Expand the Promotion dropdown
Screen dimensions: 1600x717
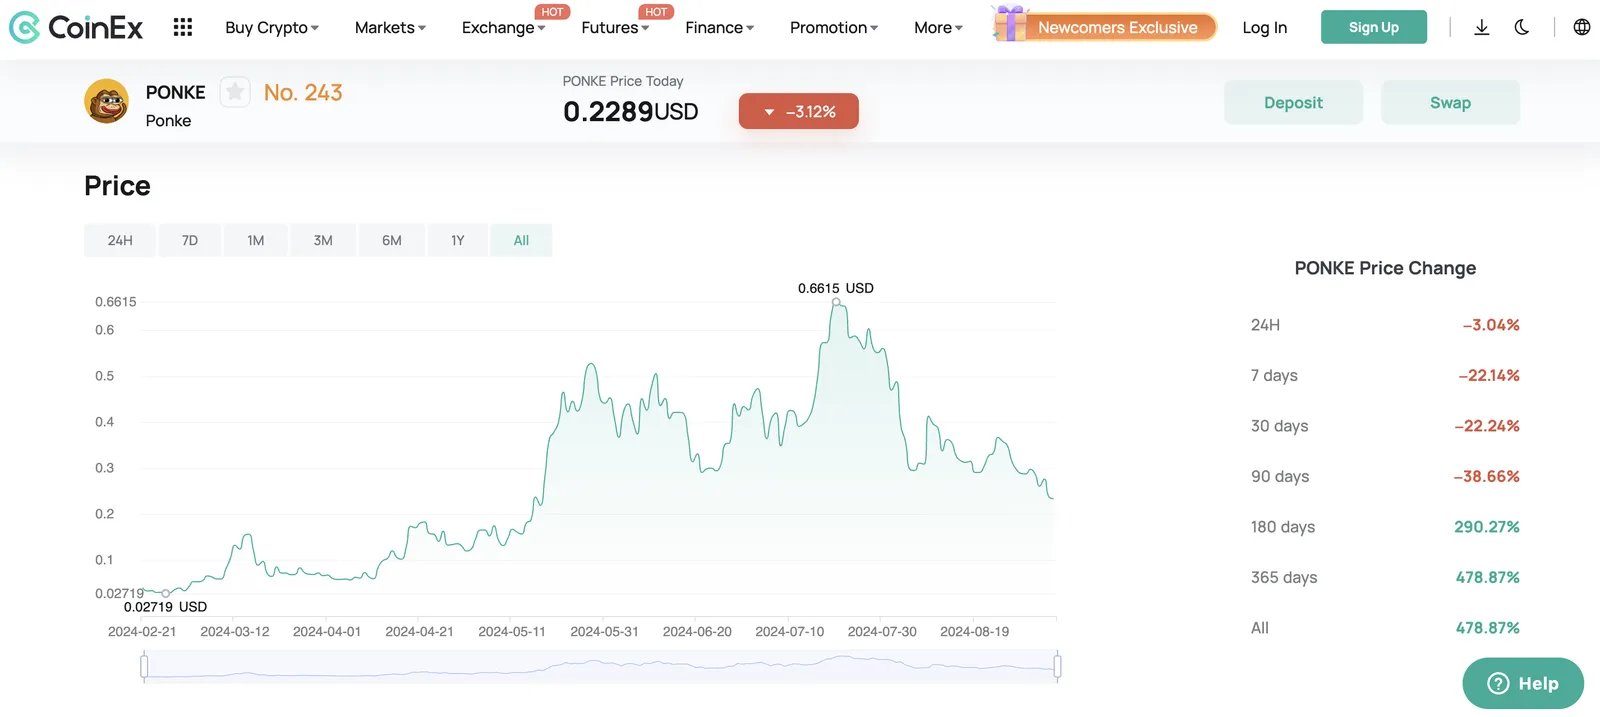(834, 28)
